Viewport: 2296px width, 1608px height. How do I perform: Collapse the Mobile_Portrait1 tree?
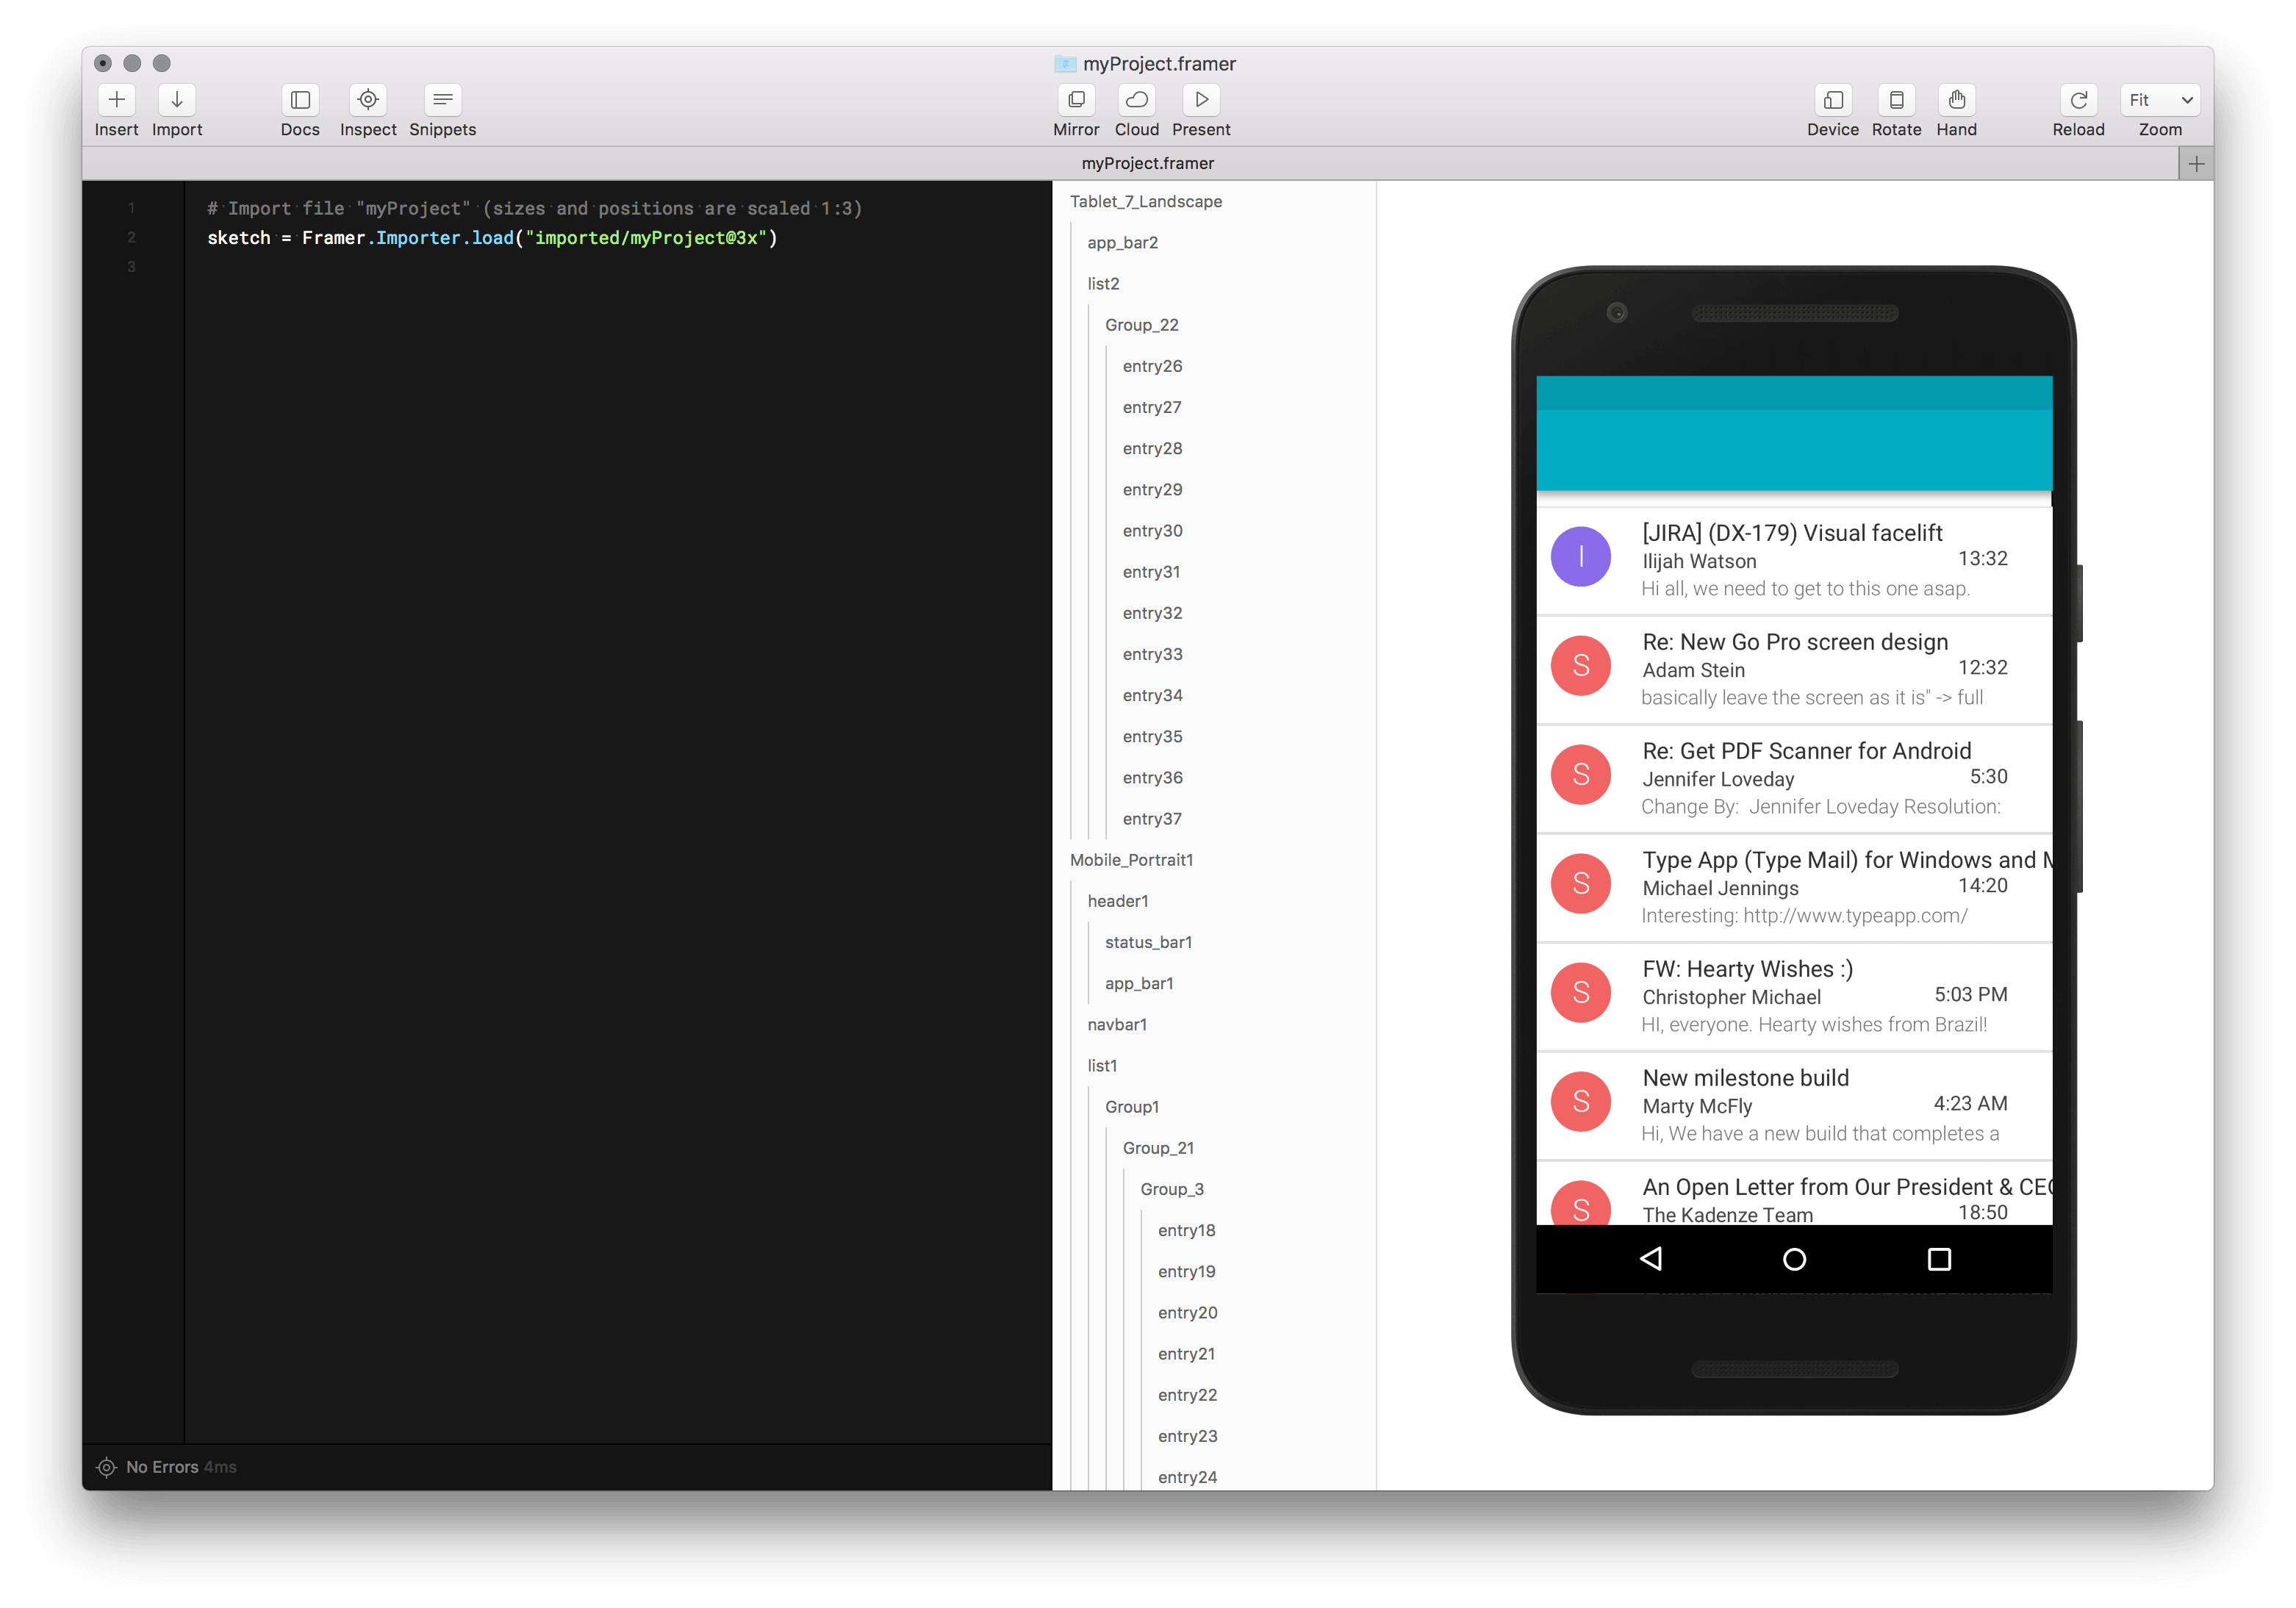pyautogui.click(x=1132, y=859)
